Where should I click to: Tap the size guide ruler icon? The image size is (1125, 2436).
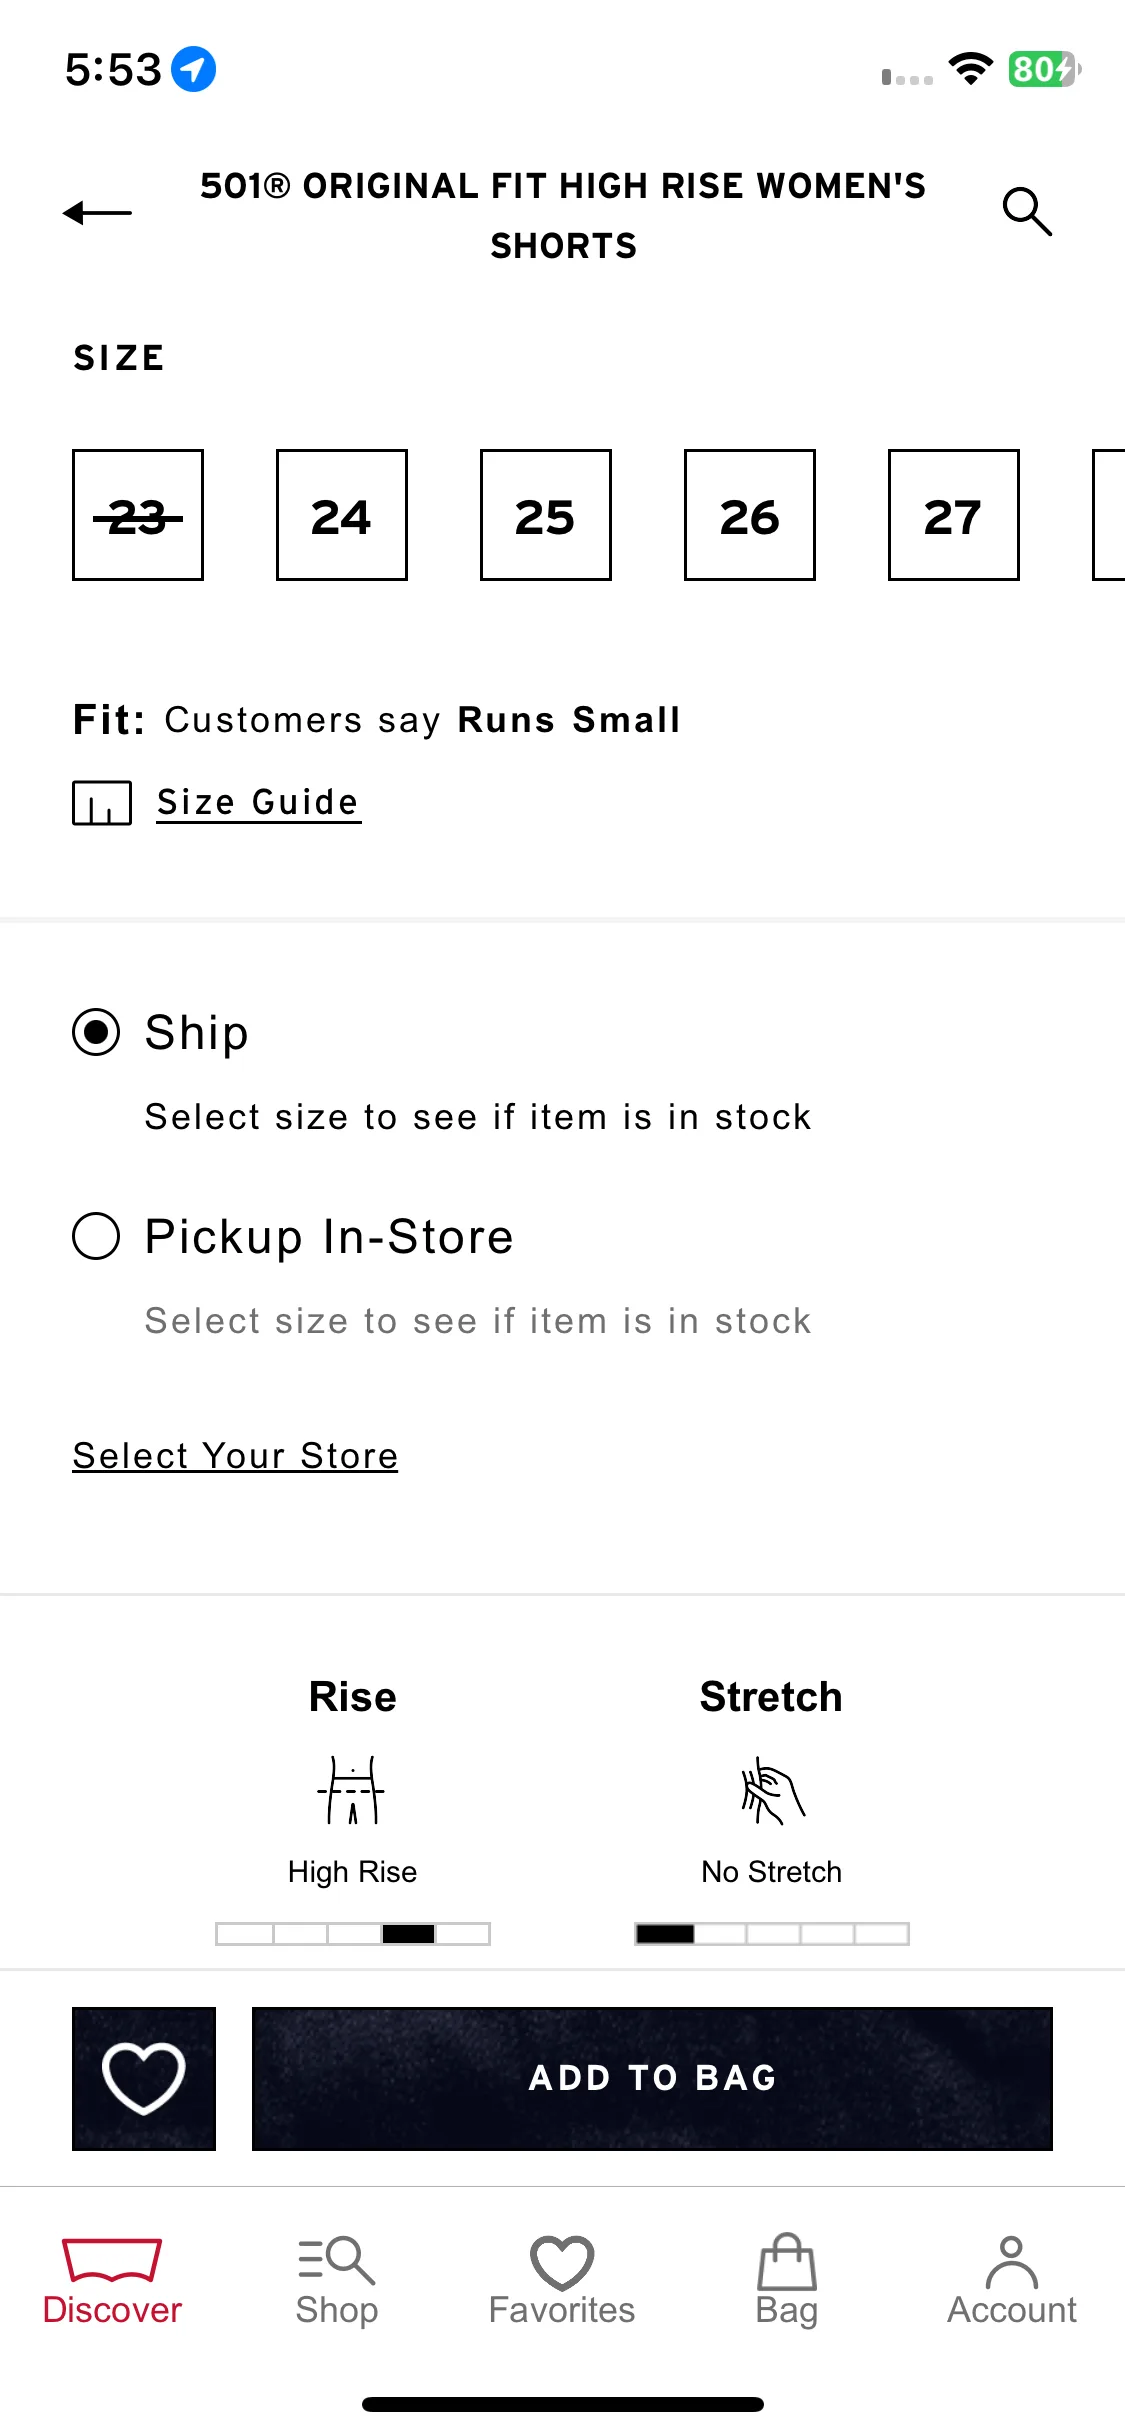point(102,803)
